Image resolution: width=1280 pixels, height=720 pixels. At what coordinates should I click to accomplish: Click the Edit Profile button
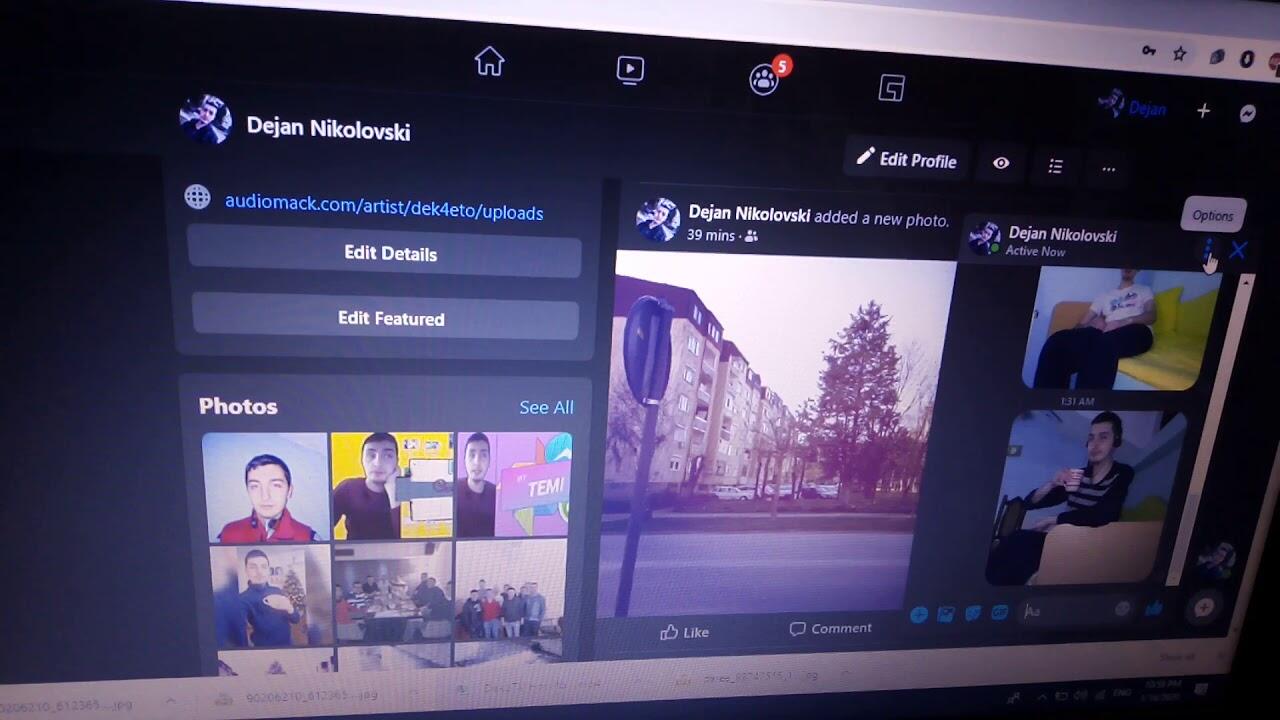click(906, 160)
